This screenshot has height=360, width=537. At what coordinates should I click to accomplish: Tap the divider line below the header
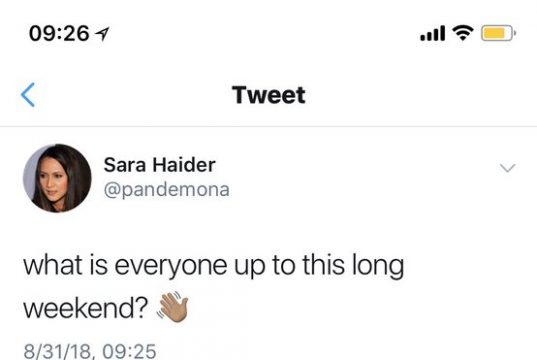pos(268,126)
